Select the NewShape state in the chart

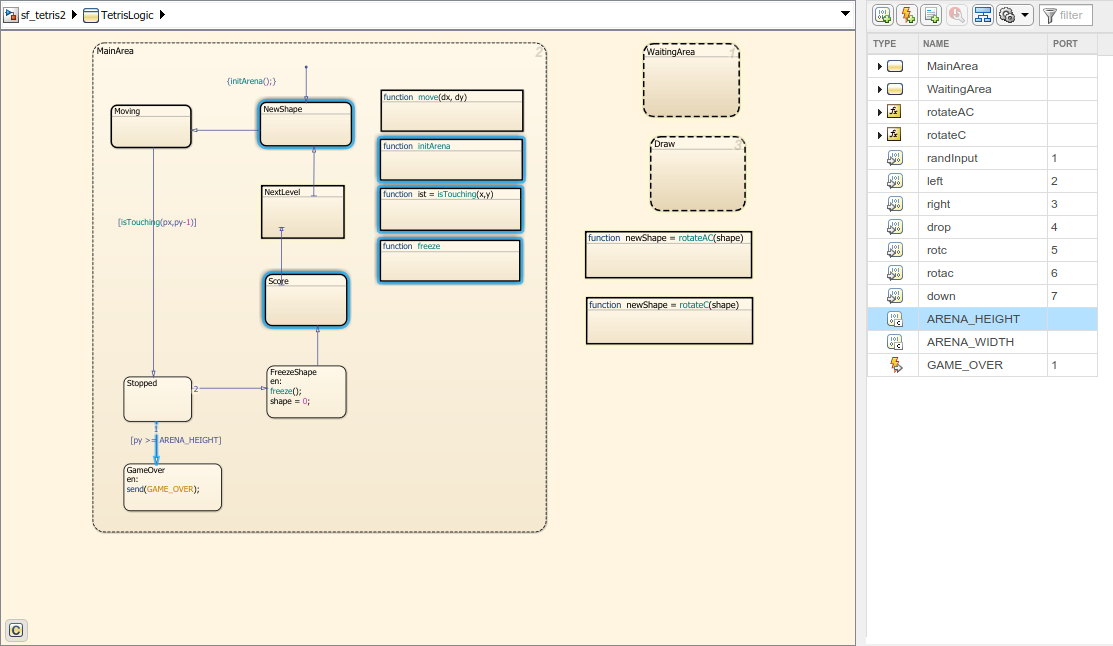pos(305,123)
